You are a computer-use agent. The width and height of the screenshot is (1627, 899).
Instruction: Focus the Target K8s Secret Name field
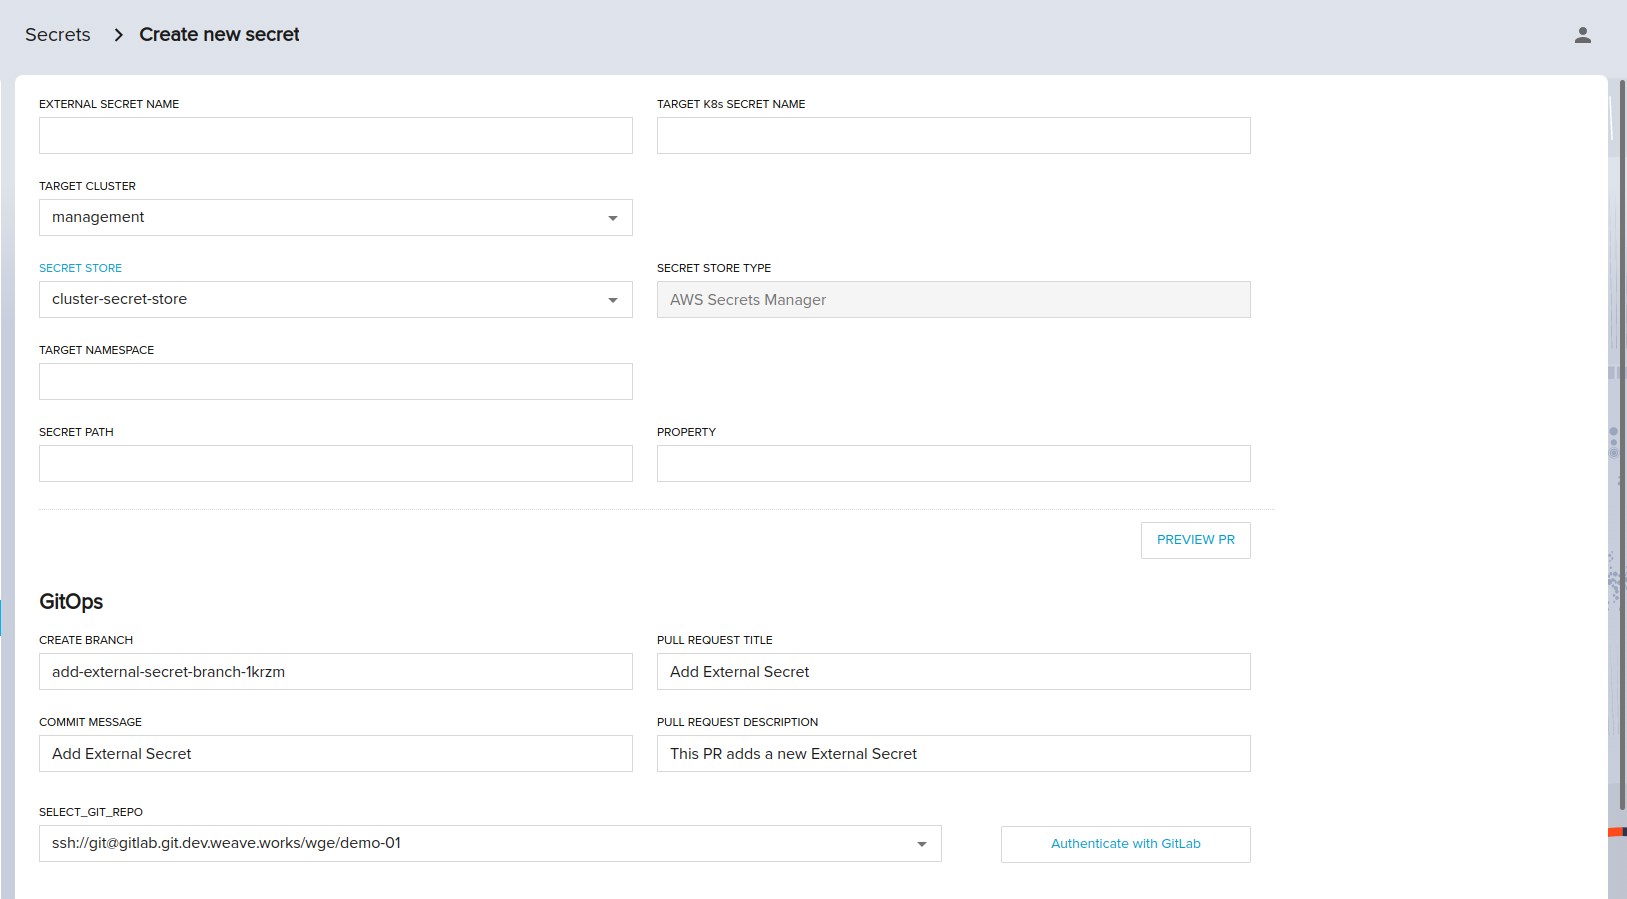953,136
